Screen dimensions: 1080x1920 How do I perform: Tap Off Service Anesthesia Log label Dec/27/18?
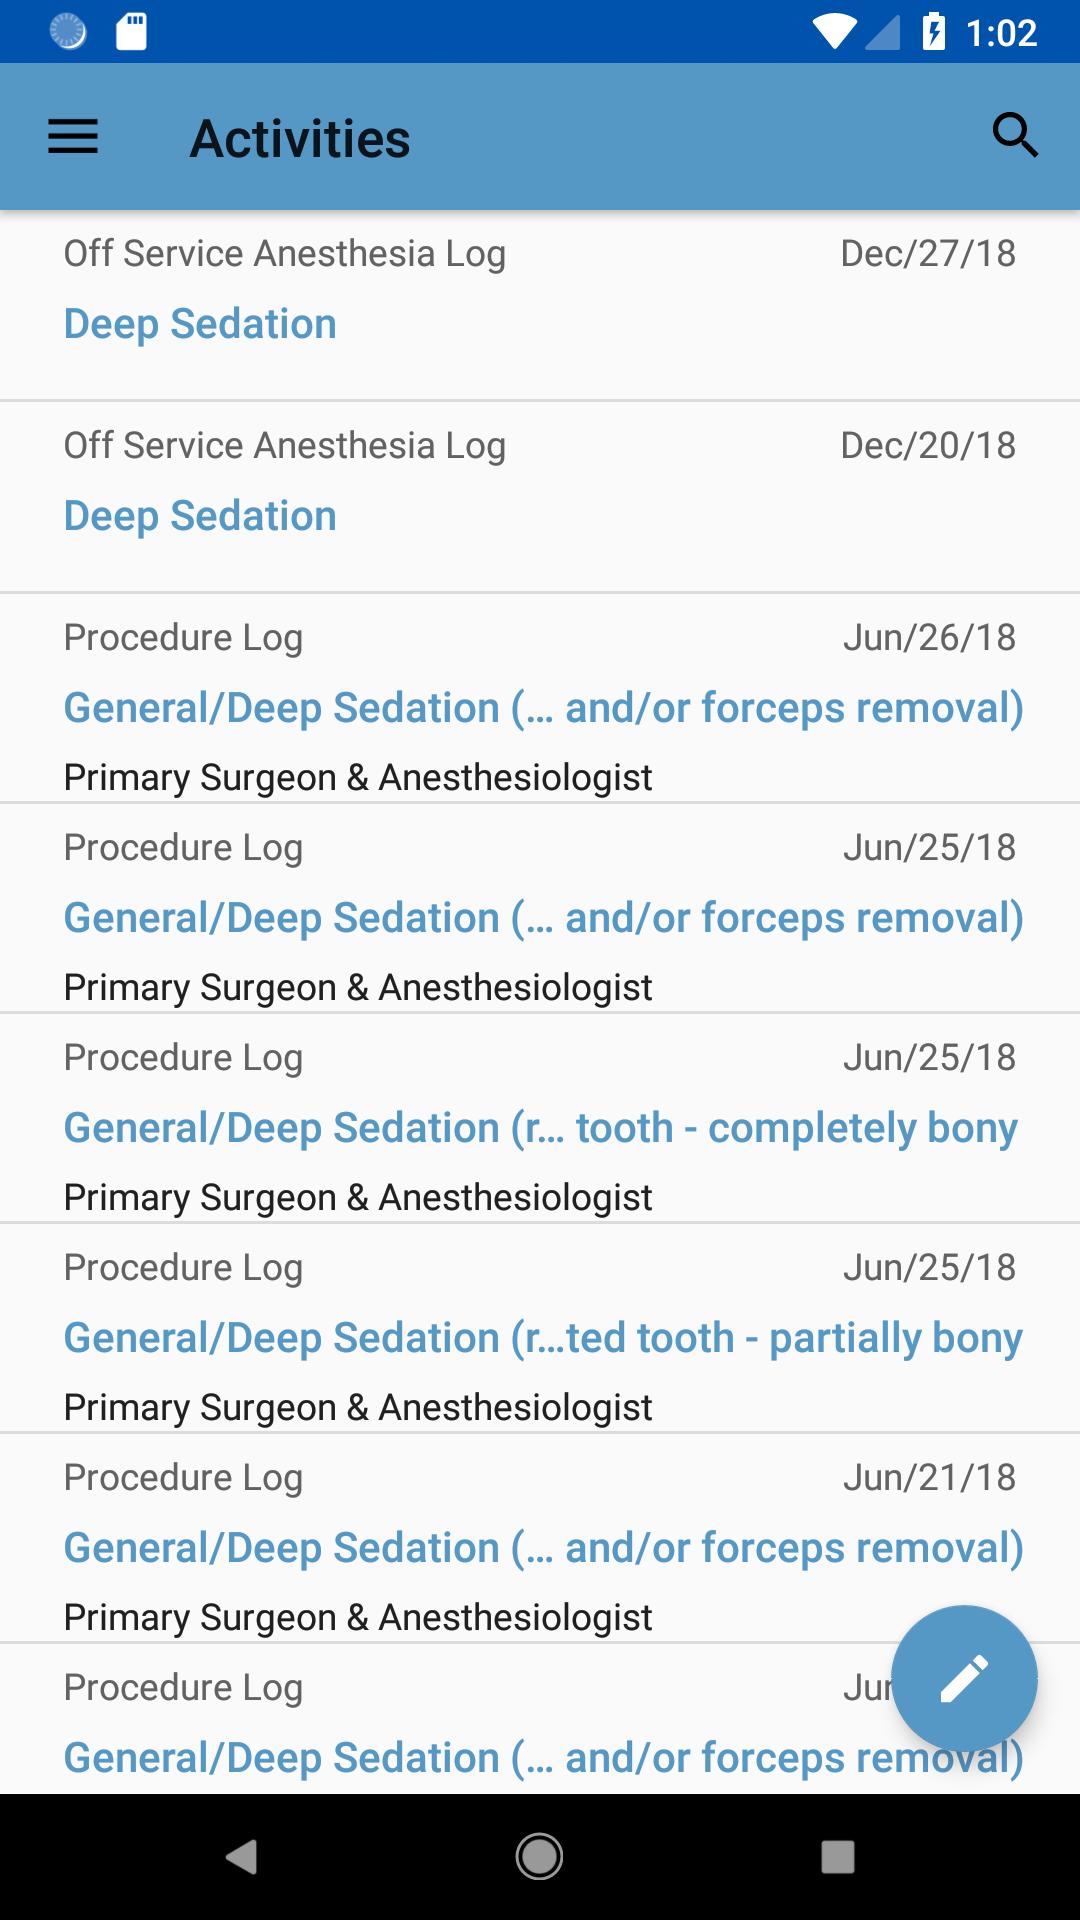pos(285,254)
